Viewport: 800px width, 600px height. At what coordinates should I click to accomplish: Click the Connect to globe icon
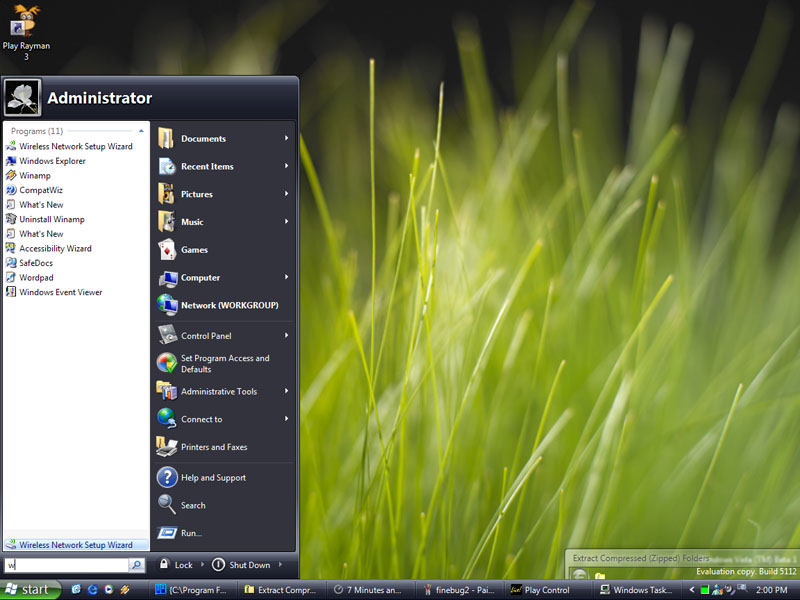pyautogui.click(x=167, y=419)
